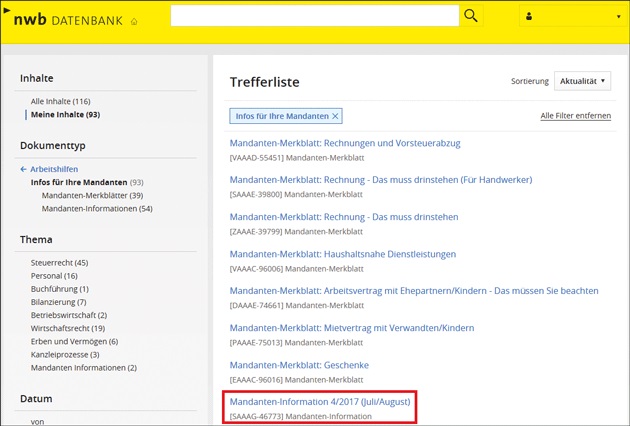Image resolution: width=630 pixels, height=426 pixels.
Task: Open the home icon beside Datenbank
Action: [135, 21]
